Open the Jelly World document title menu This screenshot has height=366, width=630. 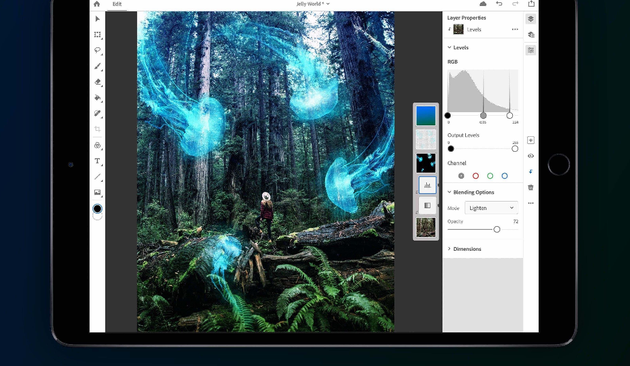pyautogui.click(x=313, y=4)
